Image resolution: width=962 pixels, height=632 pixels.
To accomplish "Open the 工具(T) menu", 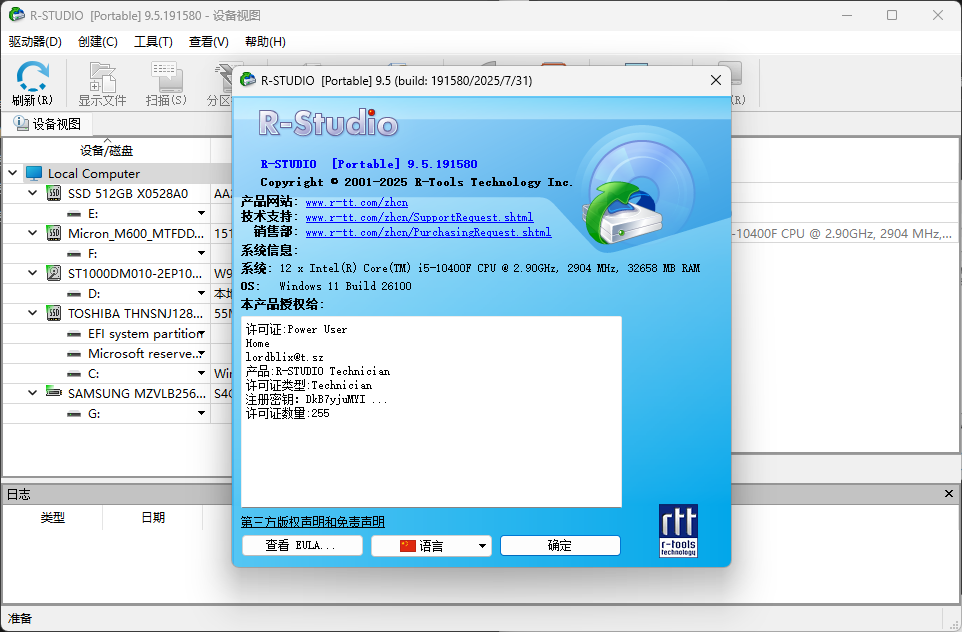I will [x=153, y=42].
